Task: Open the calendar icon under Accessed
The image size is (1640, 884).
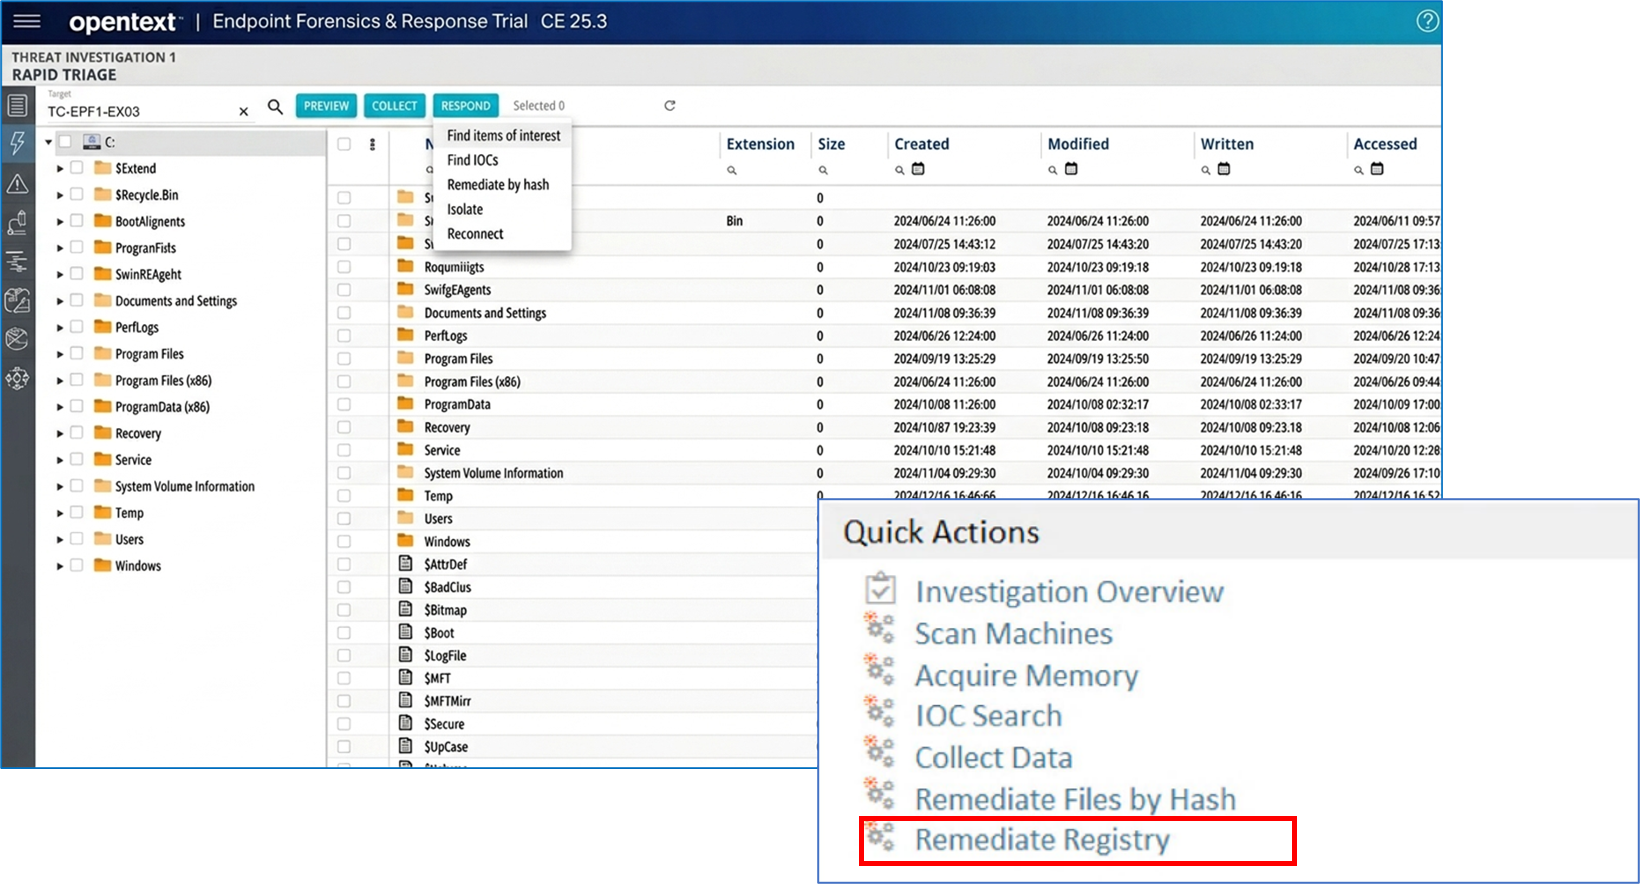Action: [x=1377, y=169]
